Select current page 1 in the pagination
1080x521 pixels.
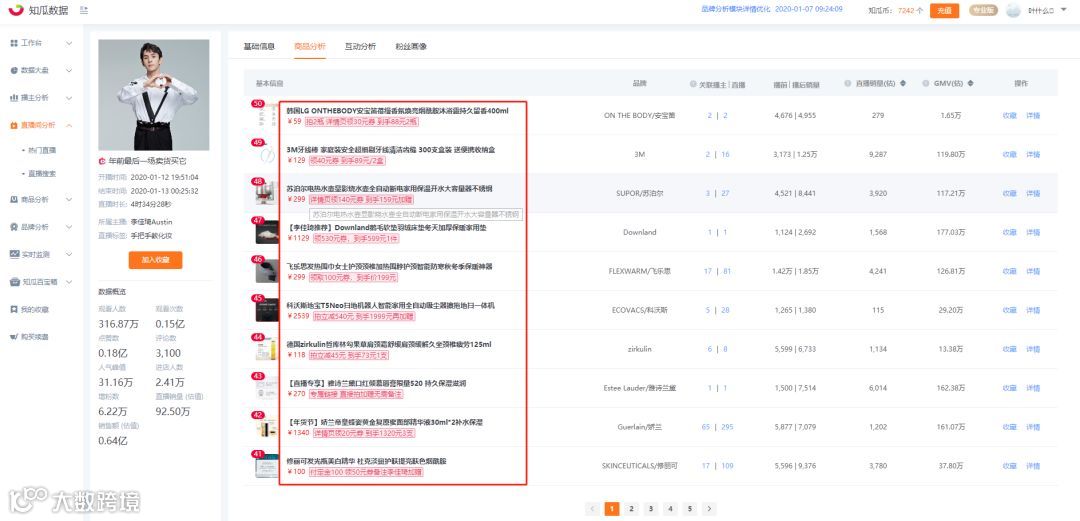[x=612, y=509]
